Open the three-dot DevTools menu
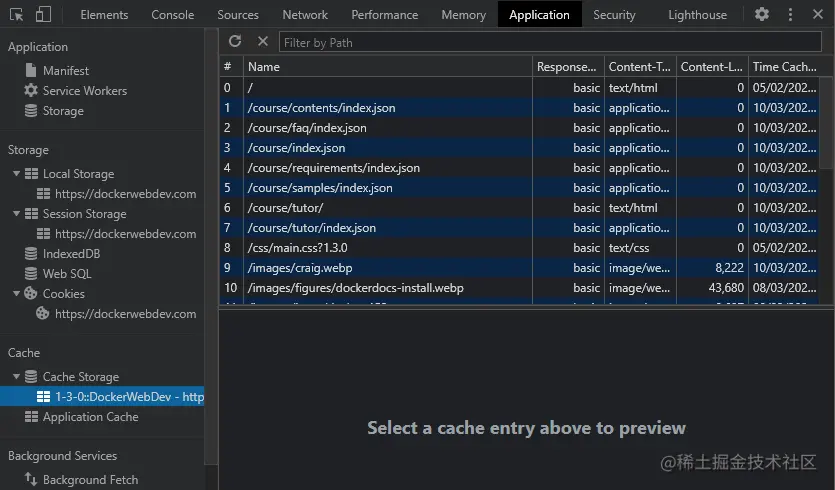The height and width of the screenshot is (490, 835). [x=790, y=14]
